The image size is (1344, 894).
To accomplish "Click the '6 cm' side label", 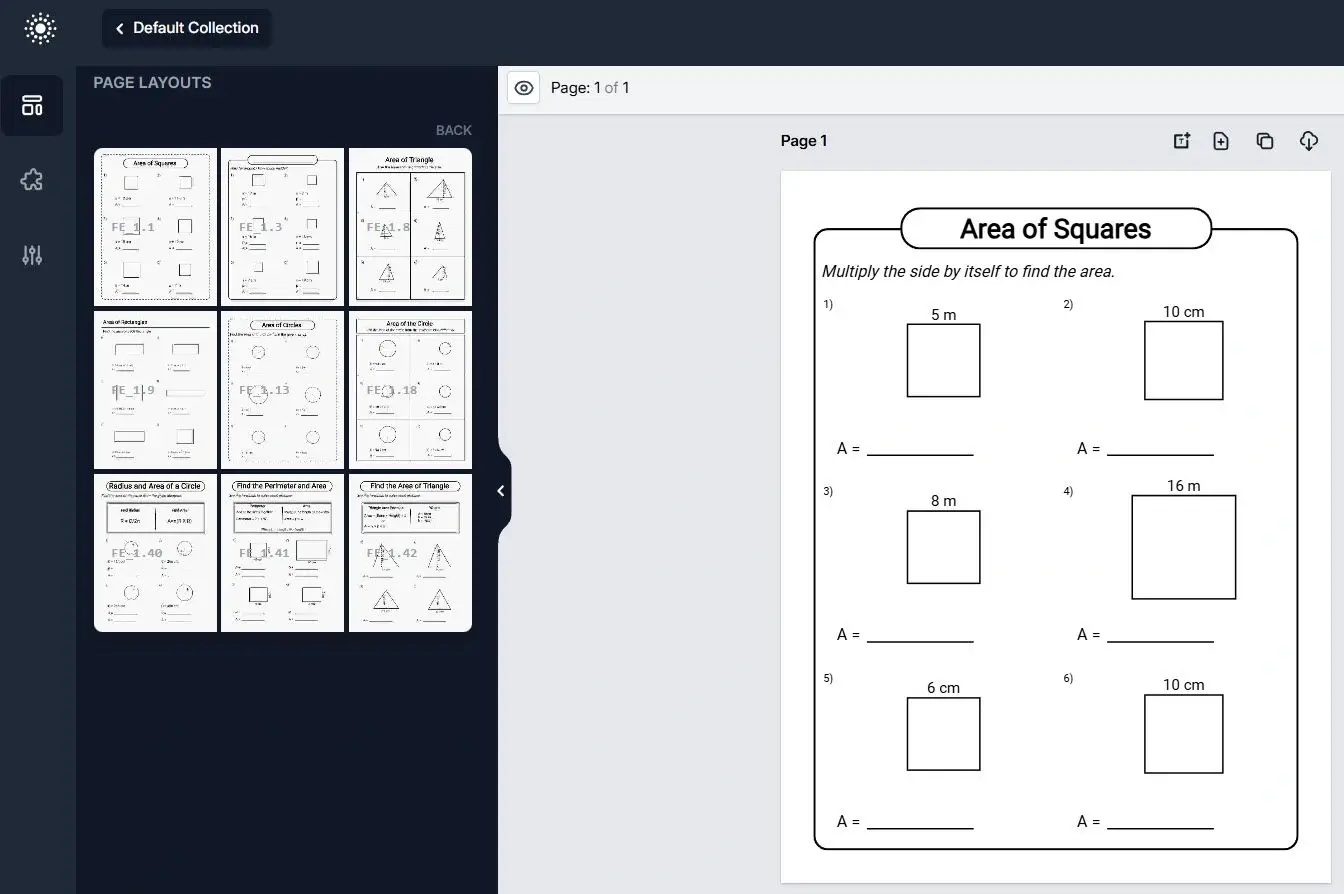I will click(943, 688).
